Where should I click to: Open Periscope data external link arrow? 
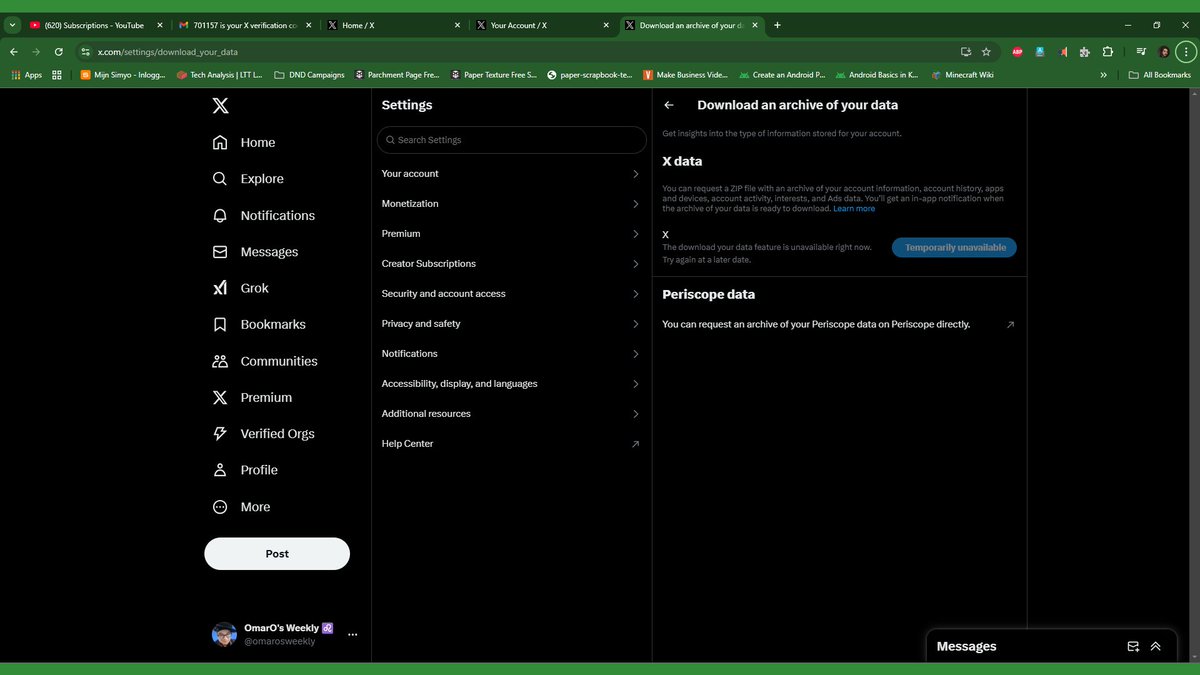click(1010, 324)
